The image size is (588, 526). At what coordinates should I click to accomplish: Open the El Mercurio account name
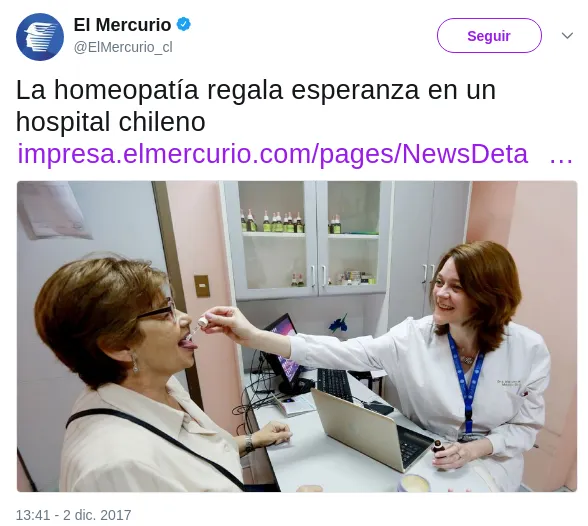click(x=122, y=25)
